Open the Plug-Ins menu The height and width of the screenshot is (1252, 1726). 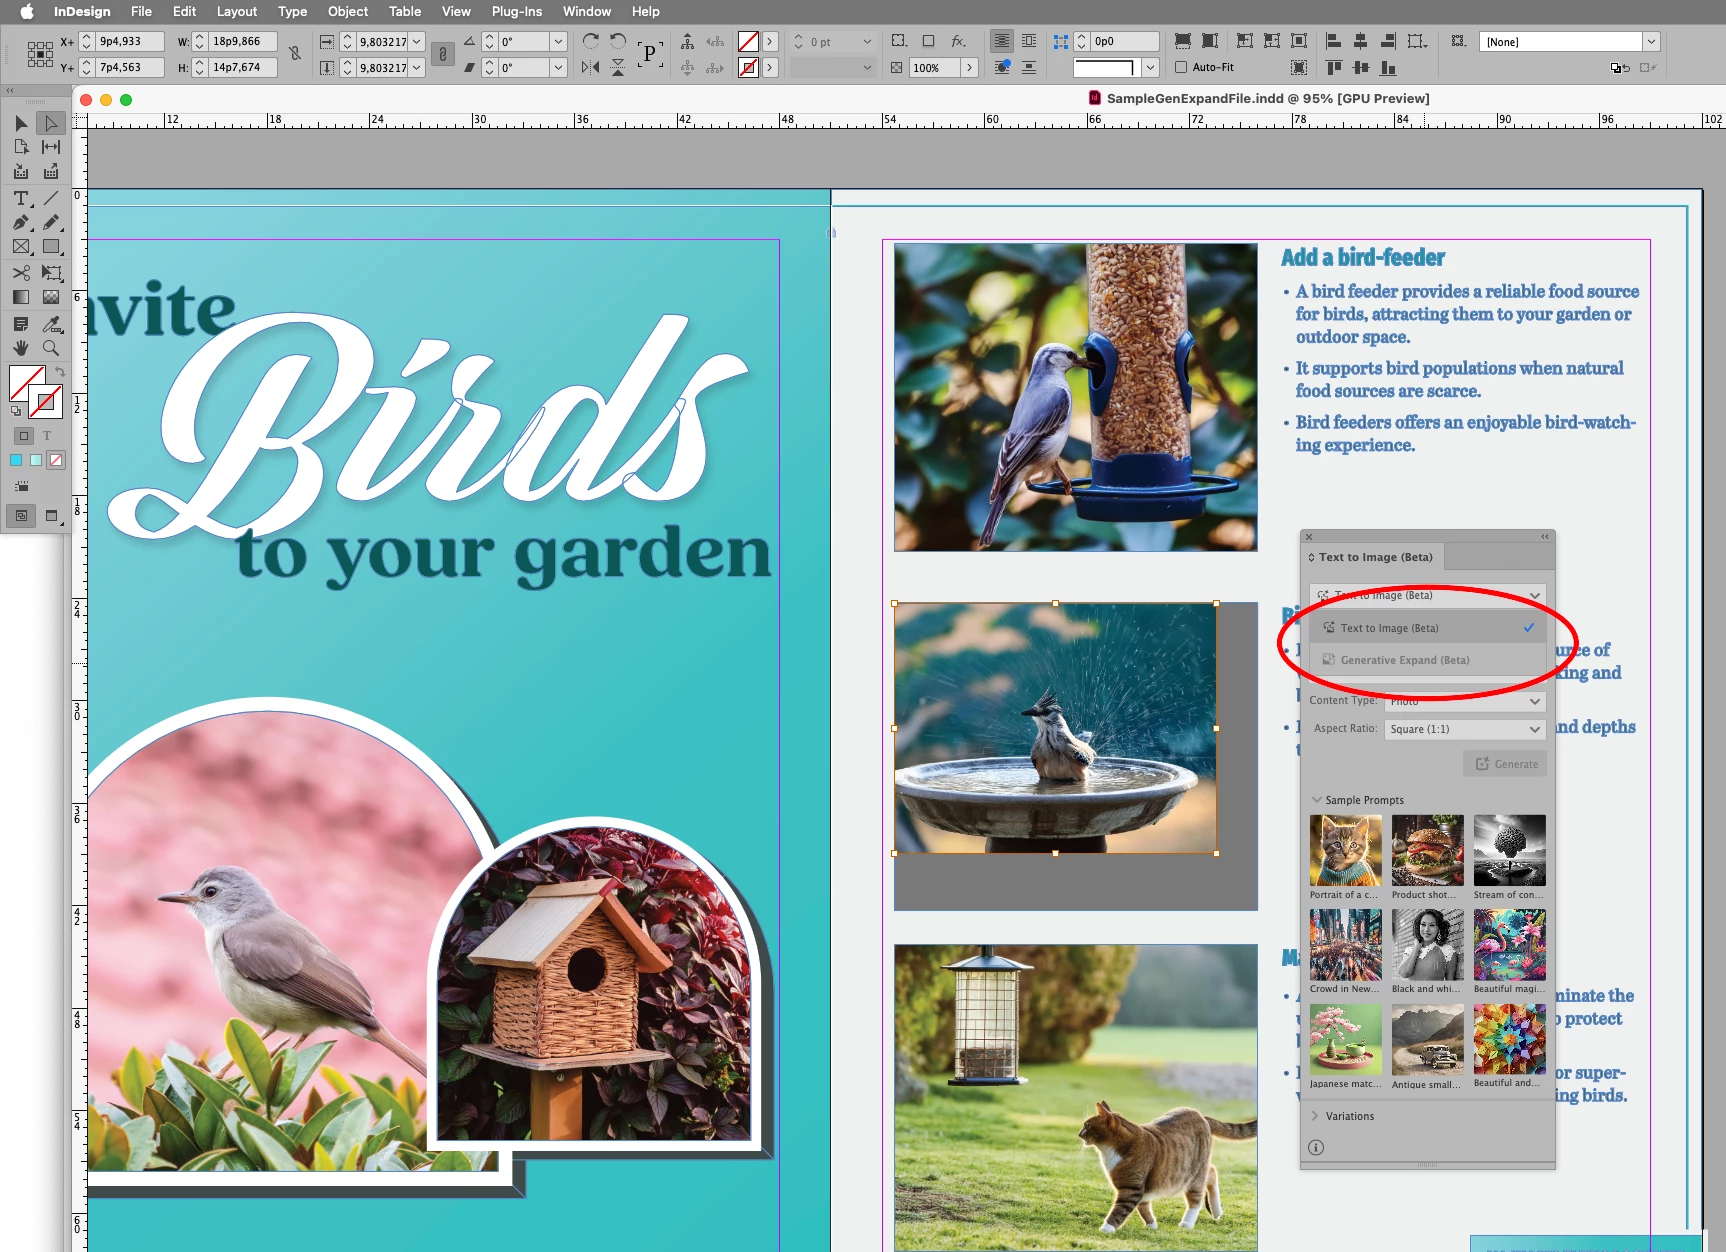[517, 11]
